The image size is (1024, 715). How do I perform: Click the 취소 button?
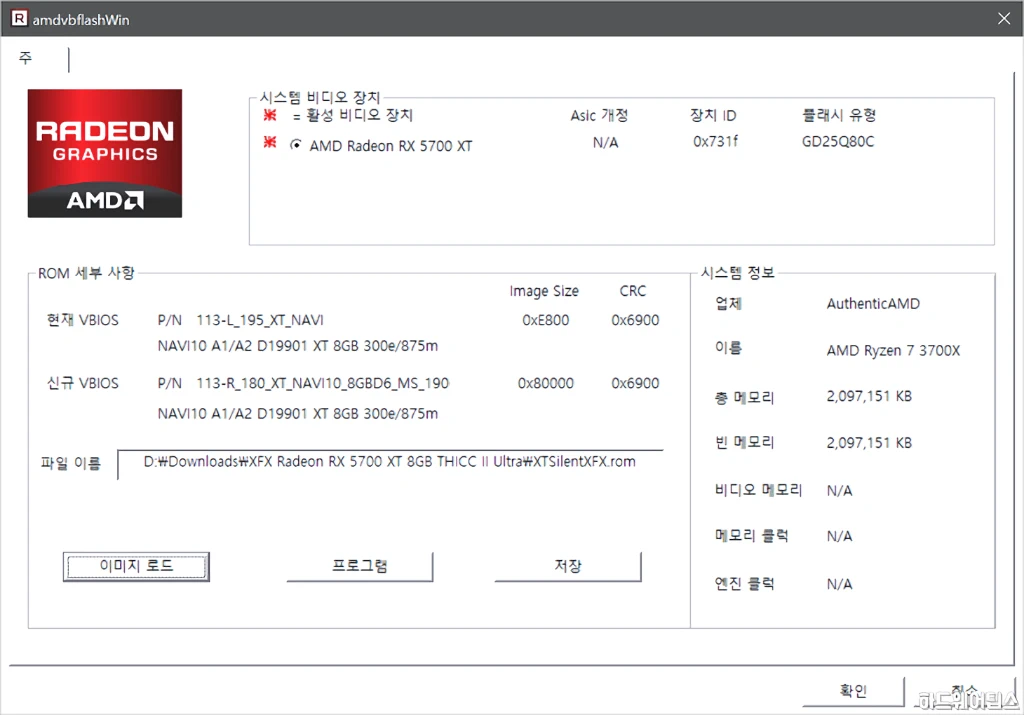(x=965, y=691)
